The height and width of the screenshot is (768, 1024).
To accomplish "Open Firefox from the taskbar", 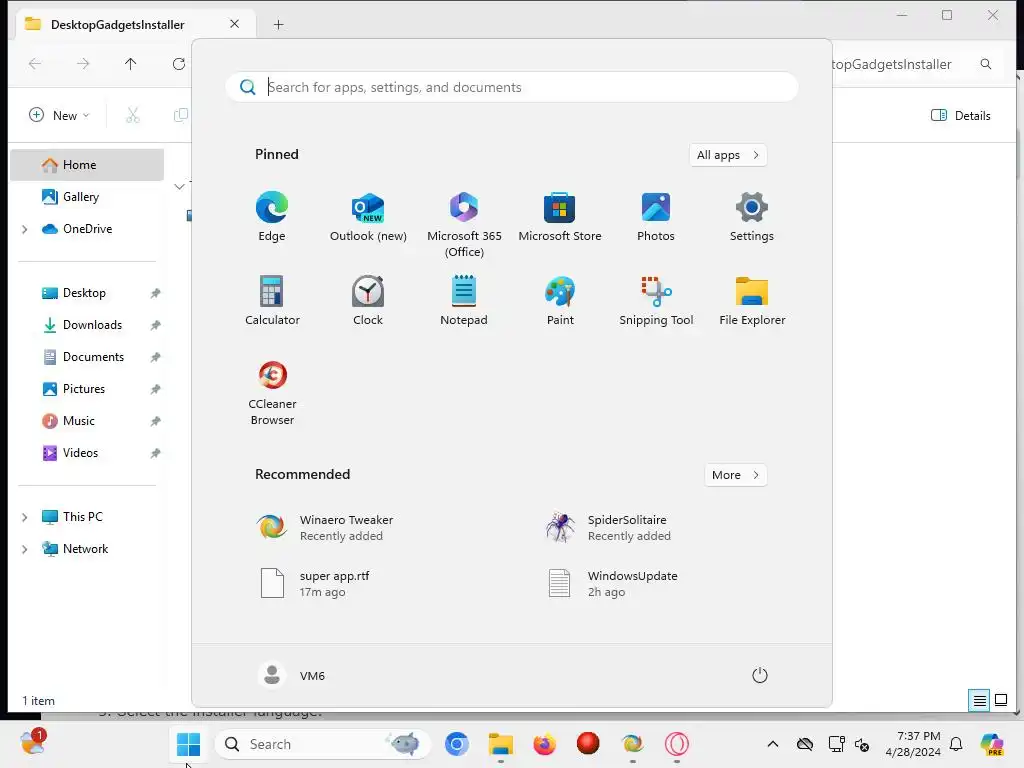I will point(545,744).
